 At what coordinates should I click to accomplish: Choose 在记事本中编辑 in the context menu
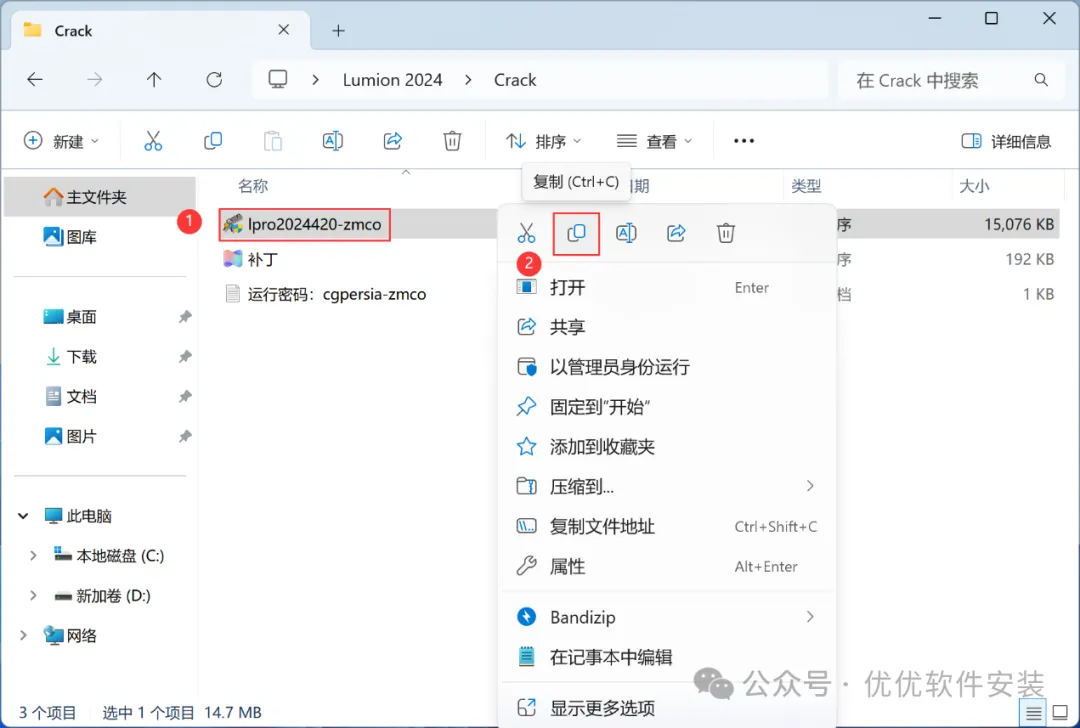(667, 657)
